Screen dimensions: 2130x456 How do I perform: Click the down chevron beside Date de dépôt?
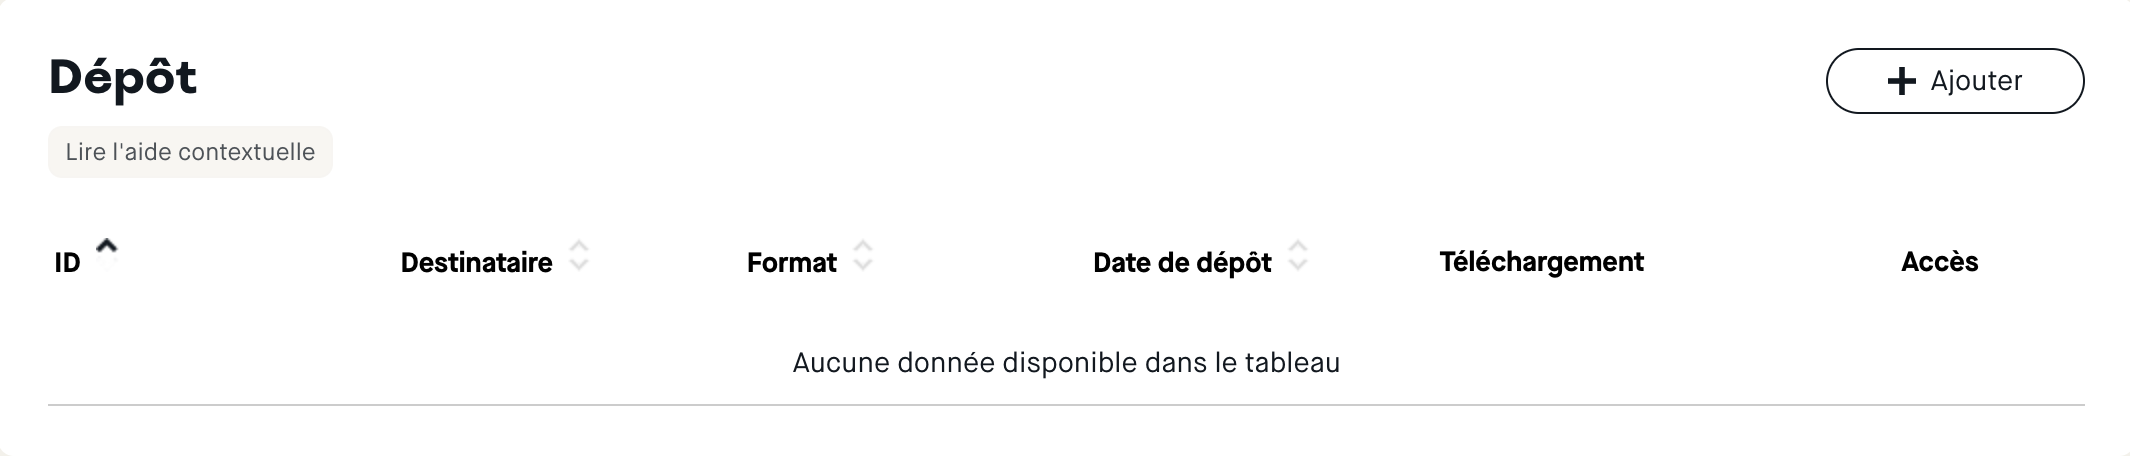pos(1298,265)
